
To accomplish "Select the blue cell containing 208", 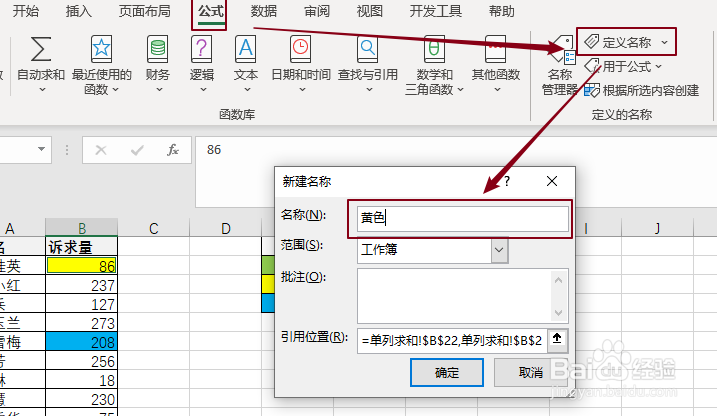I will [81, 342].
